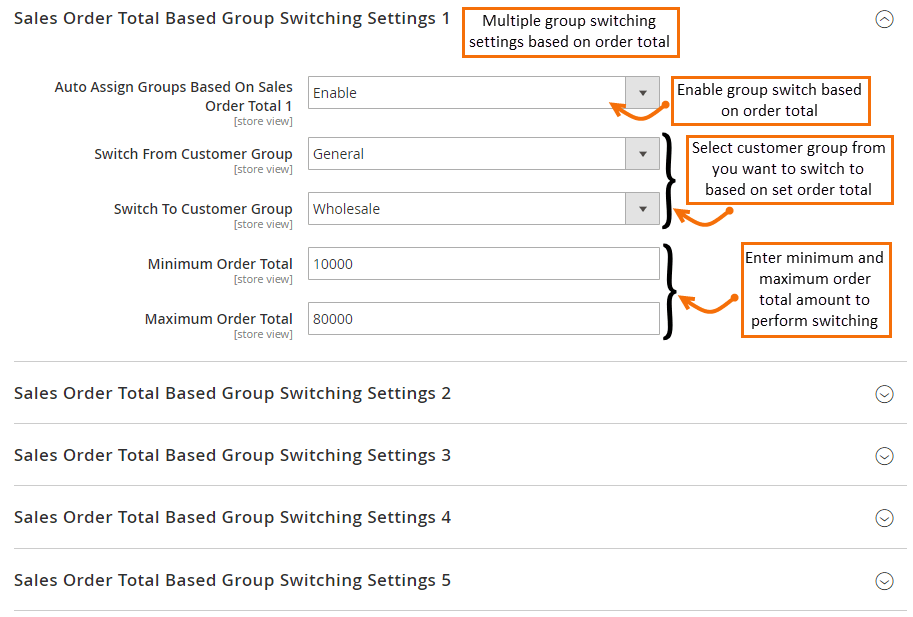Screen dimensions: 913x617
Task: Collapse the Settings 1 section chevron
Action: click(884, 19)
